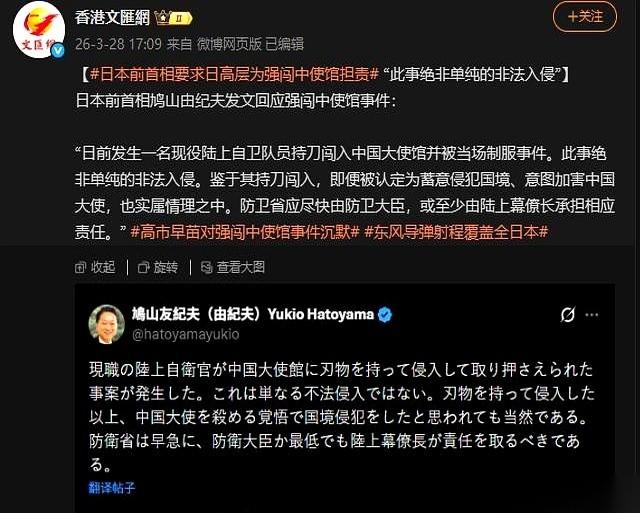Click Yukio Hatoyama's profile photo

click(107, 324)
